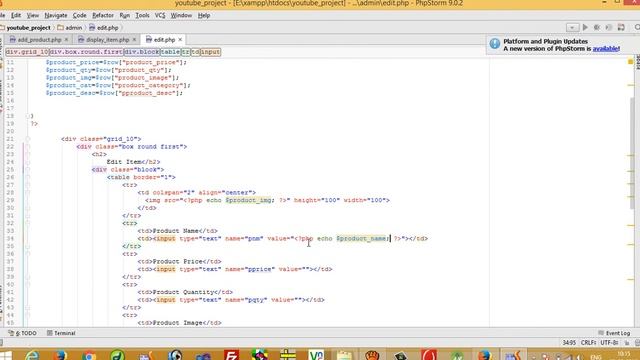The height and width of the screenshot is (360, 640).
Task: Select div.box.round.first structure breadcrumb
Action: click(86, 52)
